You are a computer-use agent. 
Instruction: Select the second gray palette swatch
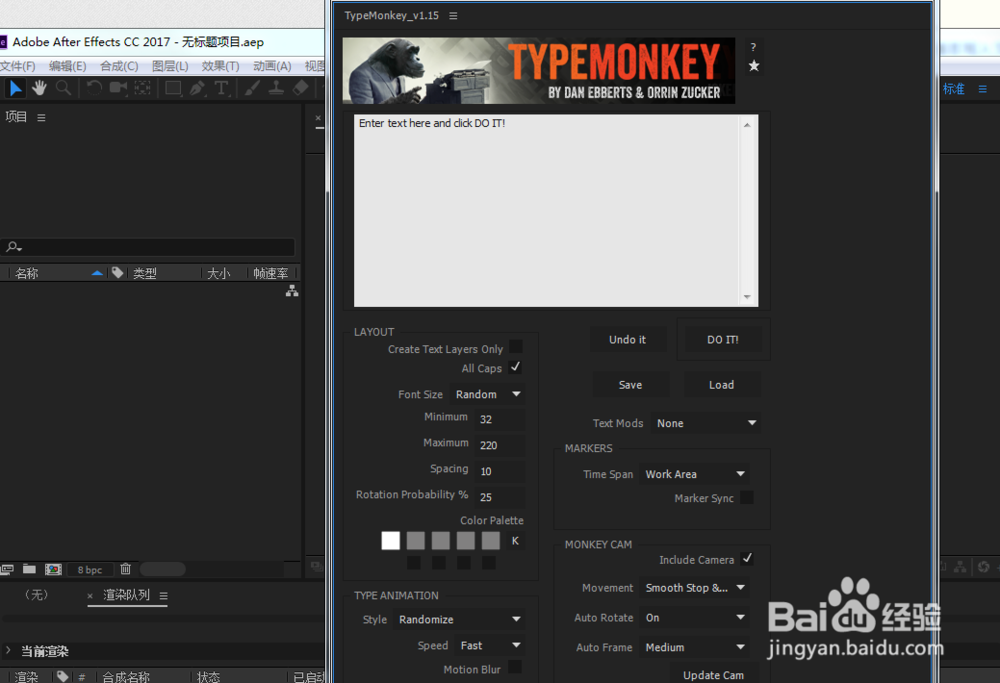coord(441,540)
